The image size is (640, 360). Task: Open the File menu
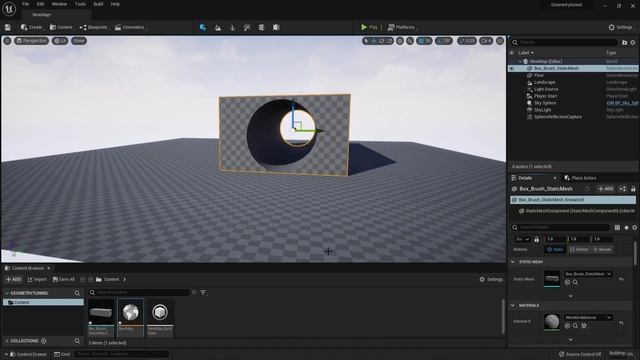25,4
